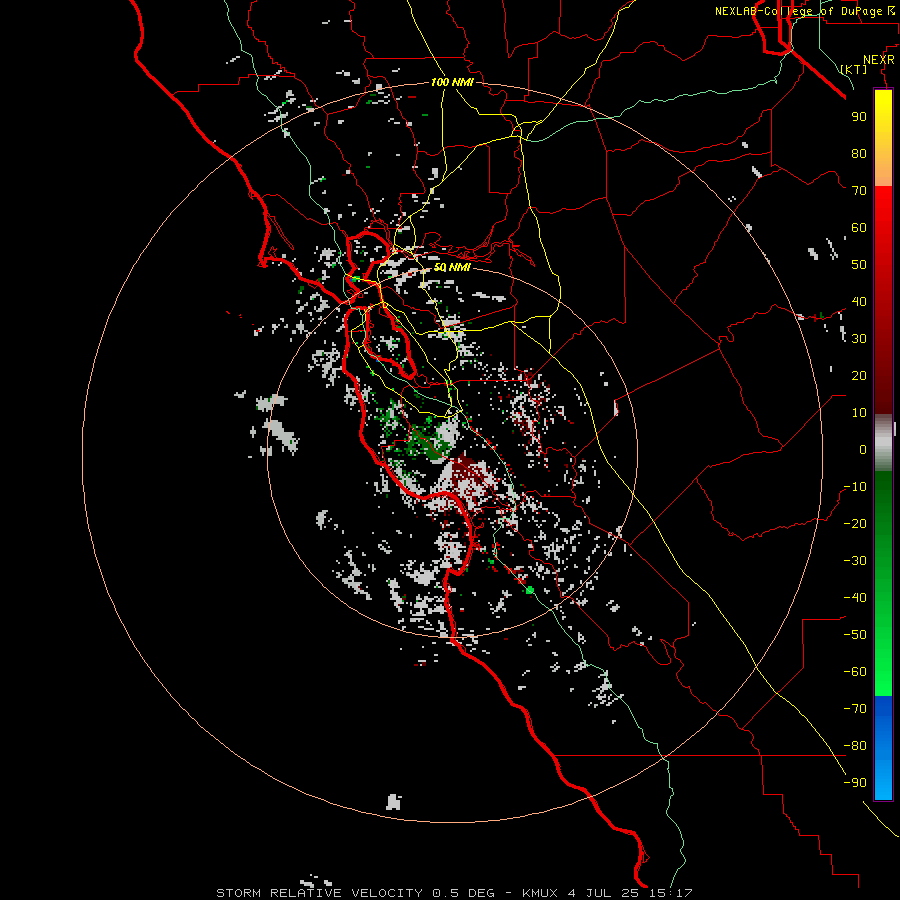
Task: Click the "-70" scale label
Action: click(855, 709)
